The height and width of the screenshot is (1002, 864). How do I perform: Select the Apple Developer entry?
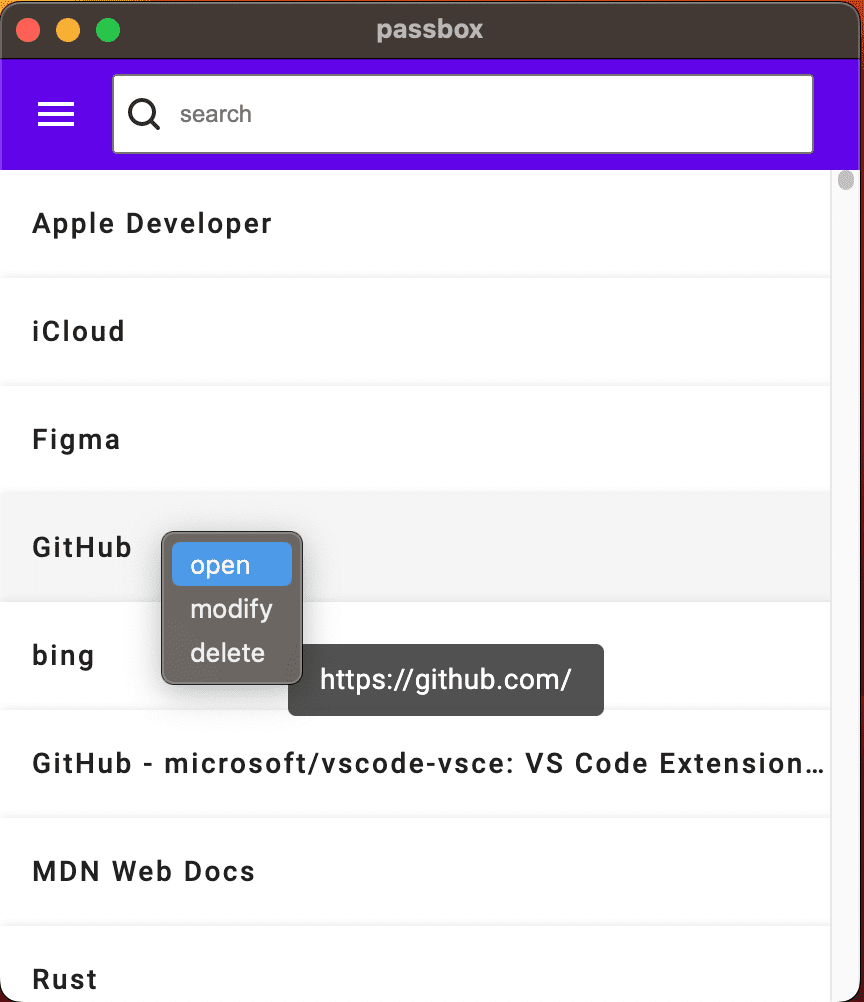tap(415, 224)
